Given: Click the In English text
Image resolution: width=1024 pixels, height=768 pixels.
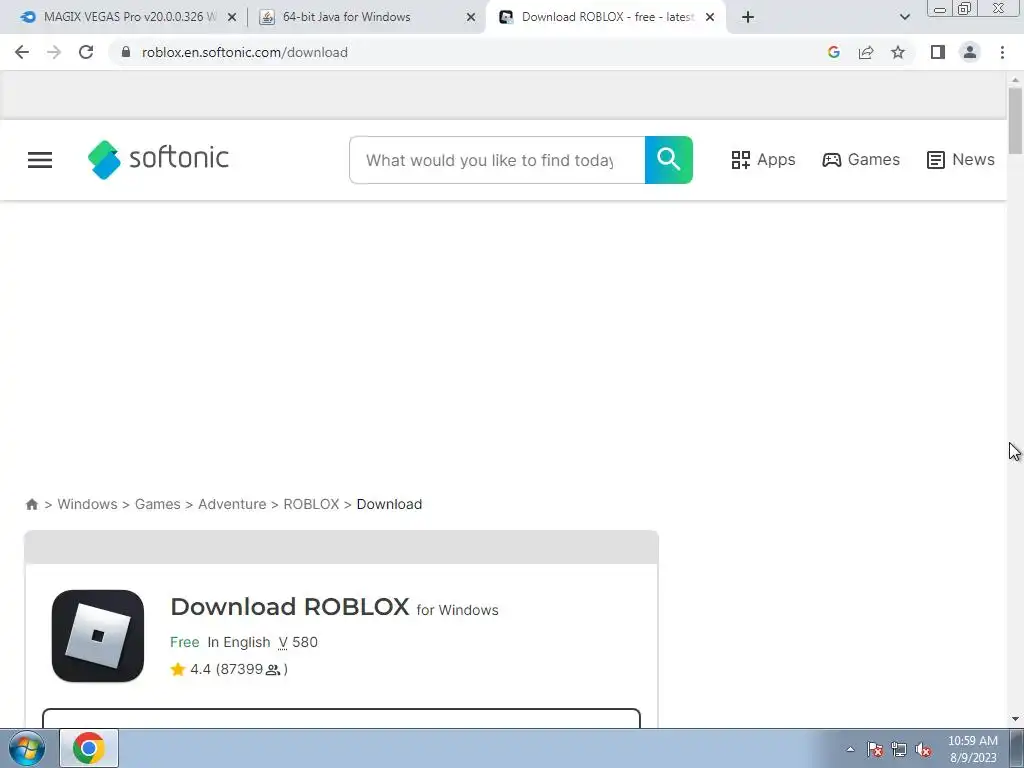Looking at the screenshot, I should [238, 642].
